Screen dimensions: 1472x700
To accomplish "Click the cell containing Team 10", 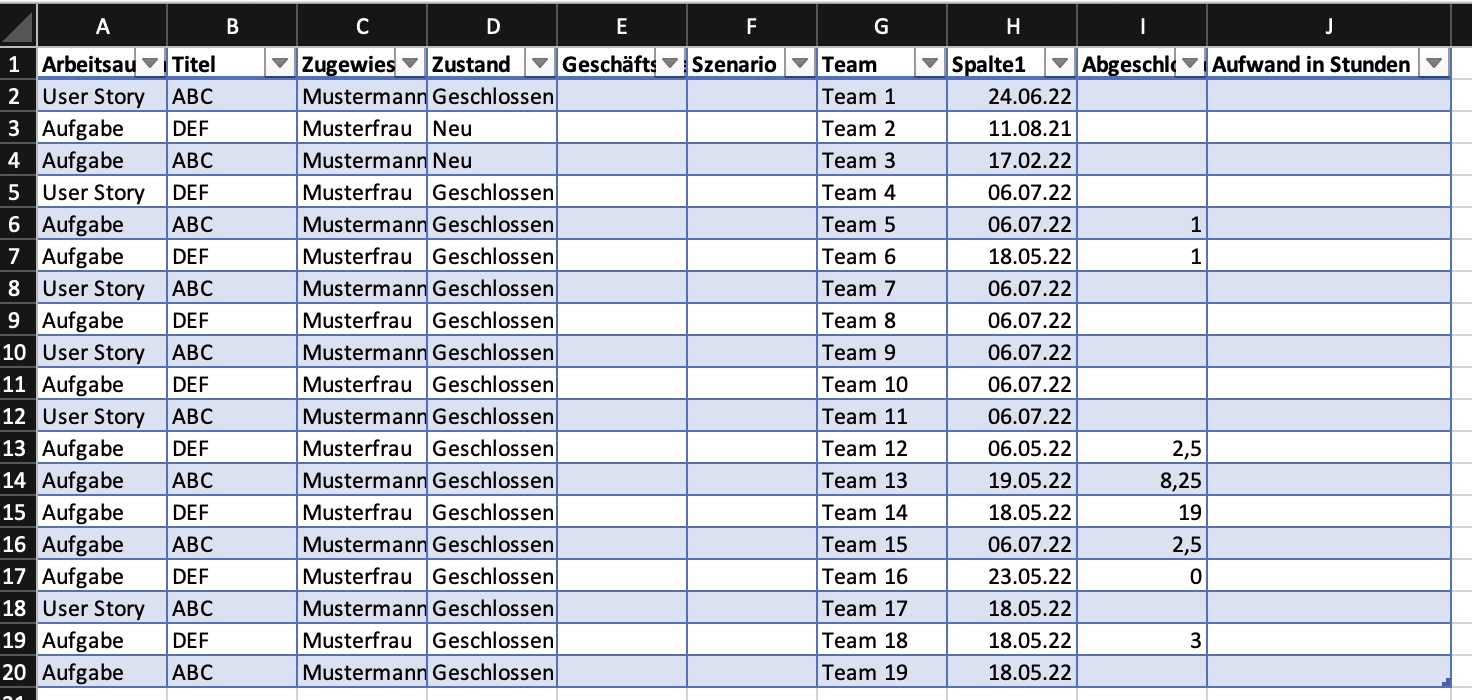I will 882,384.
